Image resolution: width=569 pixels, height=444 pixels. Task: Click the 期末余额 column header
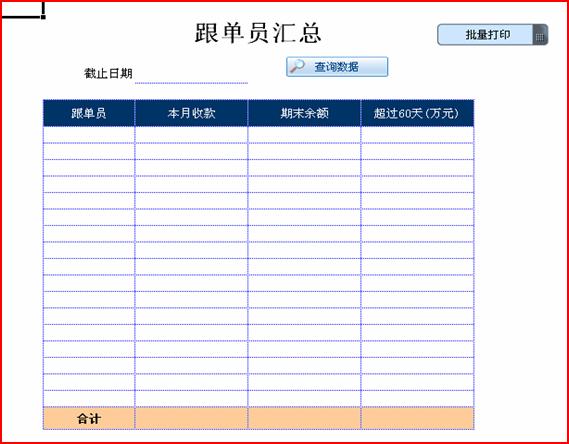(x=304, y=113)
